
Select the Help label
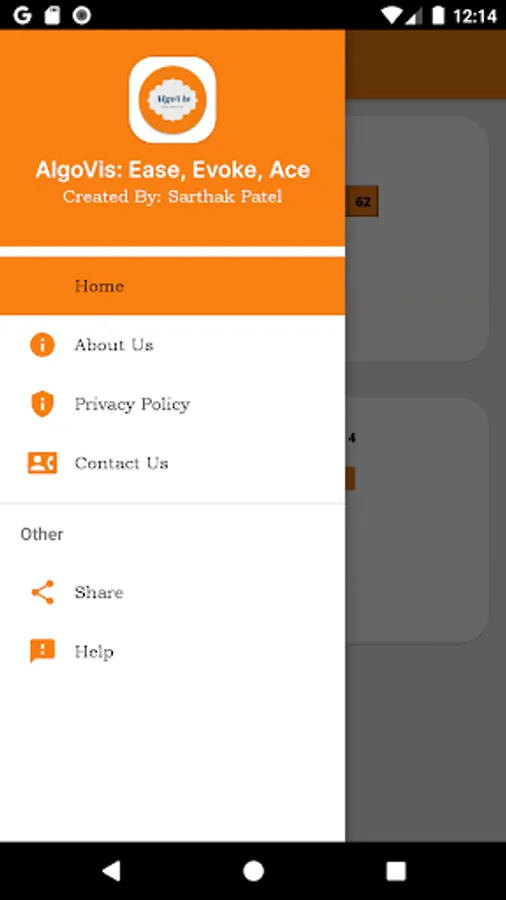click(94, 651)
